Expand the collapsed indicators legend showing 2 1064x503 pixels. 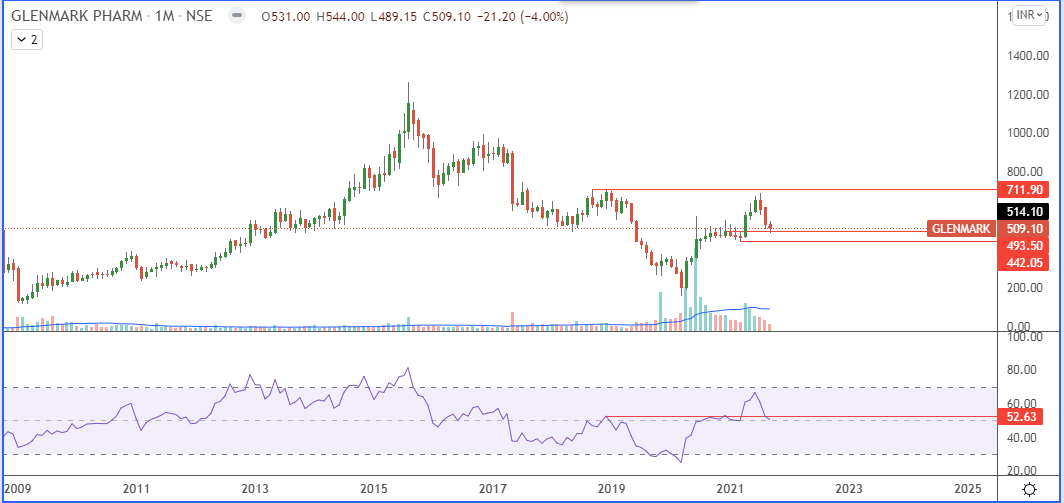[26, 40]
